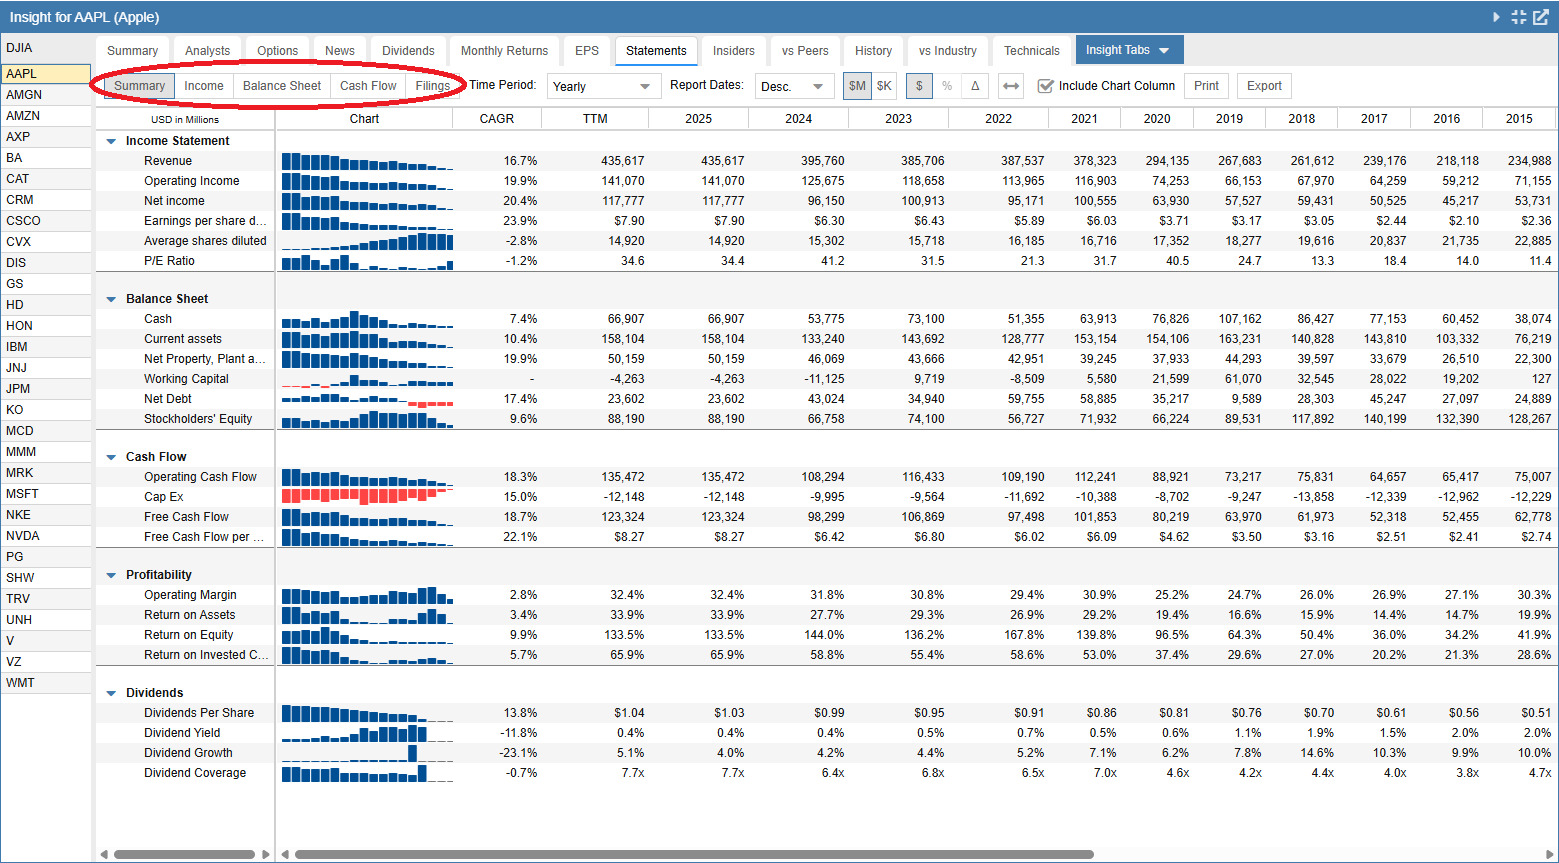Collapse the Cash Flow section

pos(111,457)
